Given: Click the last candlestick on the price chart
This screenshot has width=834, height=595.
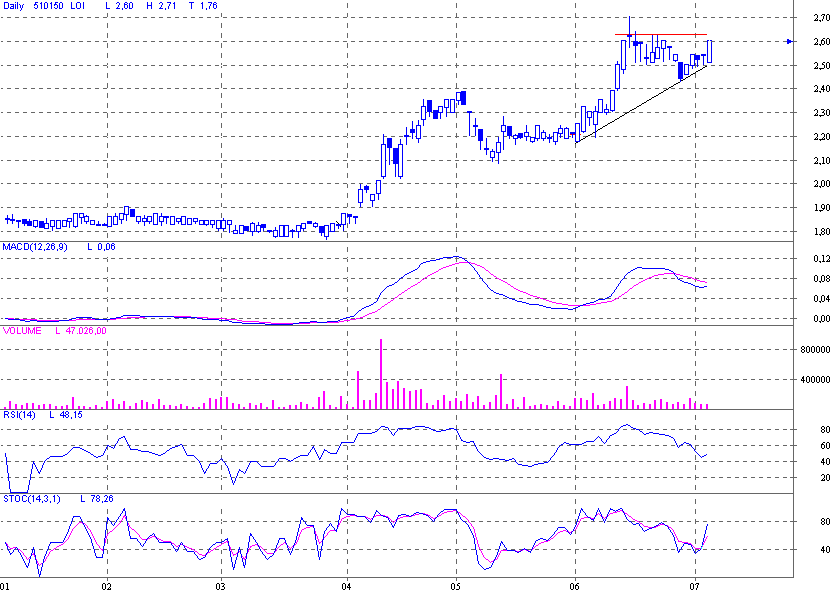Looking at the screenshot, I should (709, 52).
